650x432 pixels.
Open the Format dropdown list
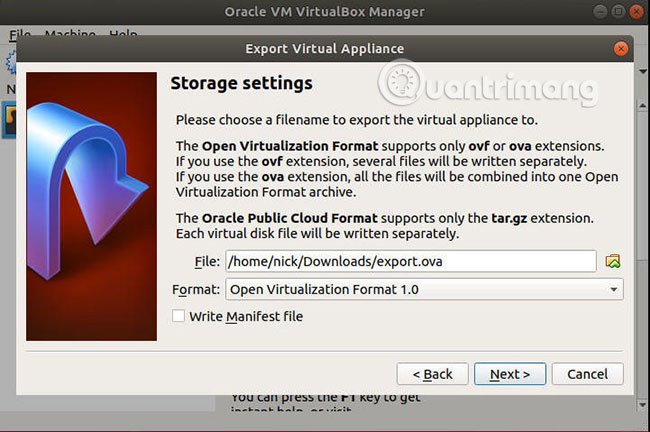point(424,289)
